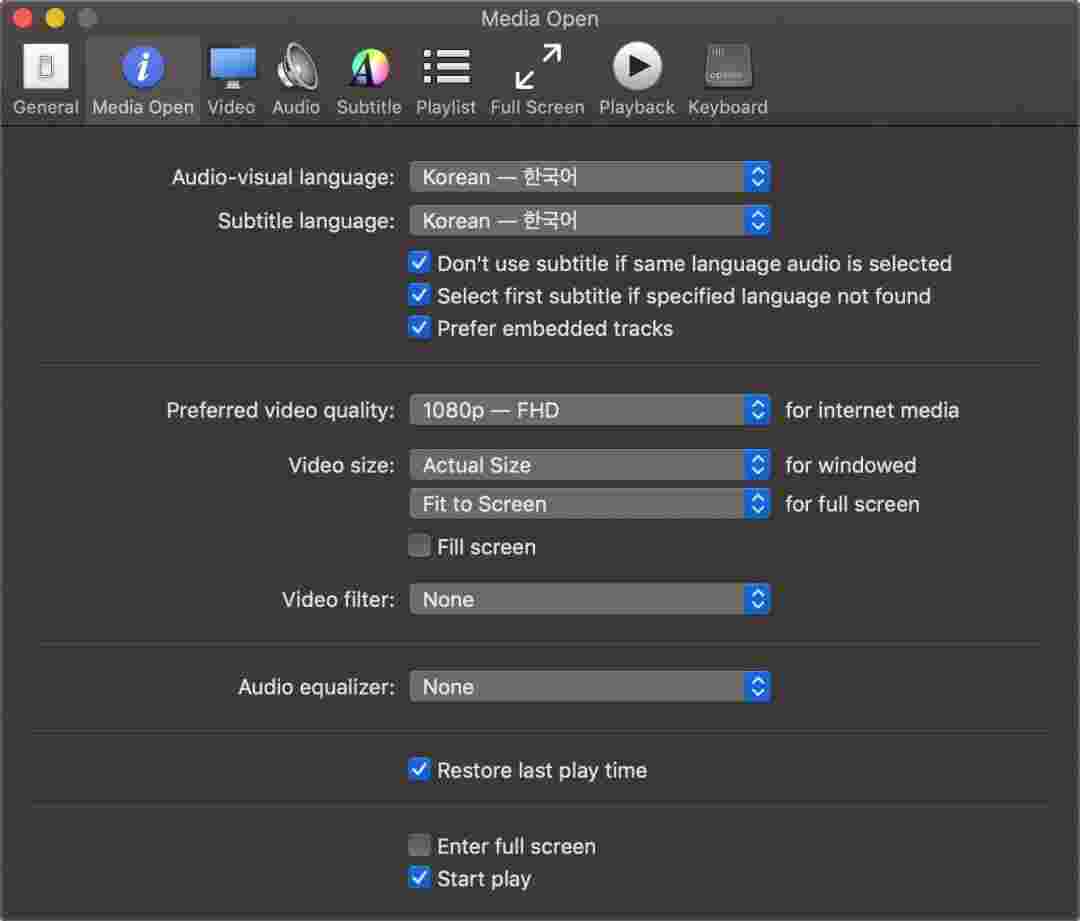Viewport: 1080px width, 921px height.
Task: Go to Subtitle preferences icon
Action: 368,68
